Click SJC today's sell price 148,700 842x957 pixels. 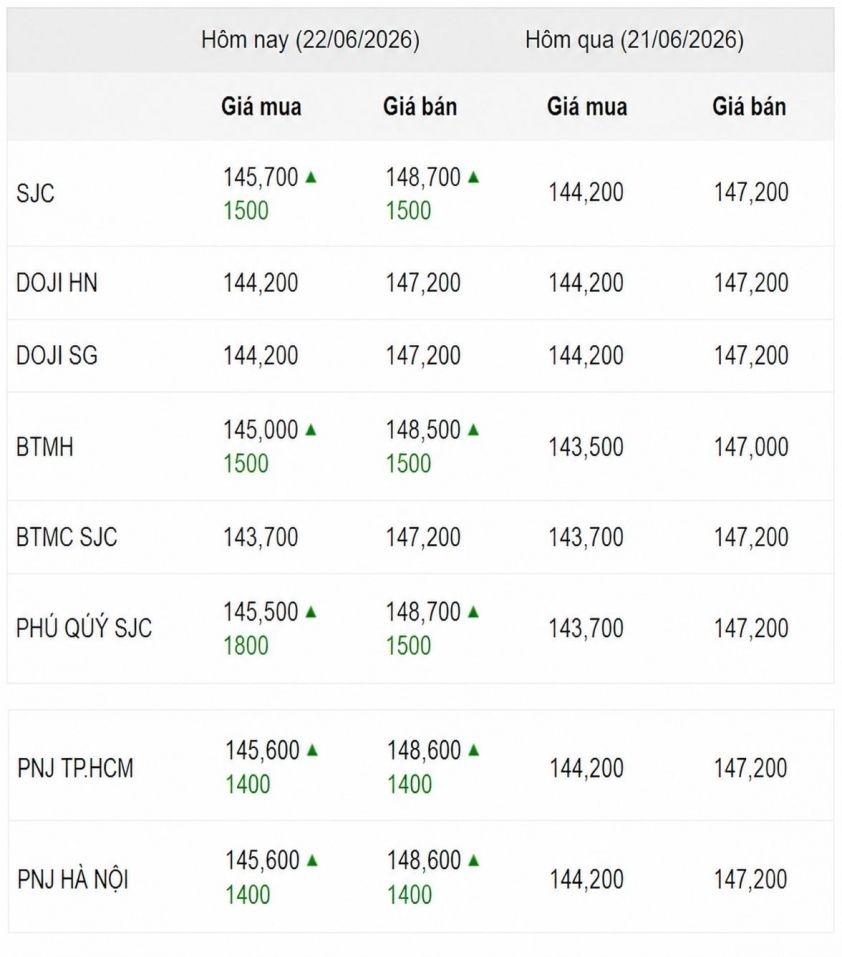(x=423, y=178)
